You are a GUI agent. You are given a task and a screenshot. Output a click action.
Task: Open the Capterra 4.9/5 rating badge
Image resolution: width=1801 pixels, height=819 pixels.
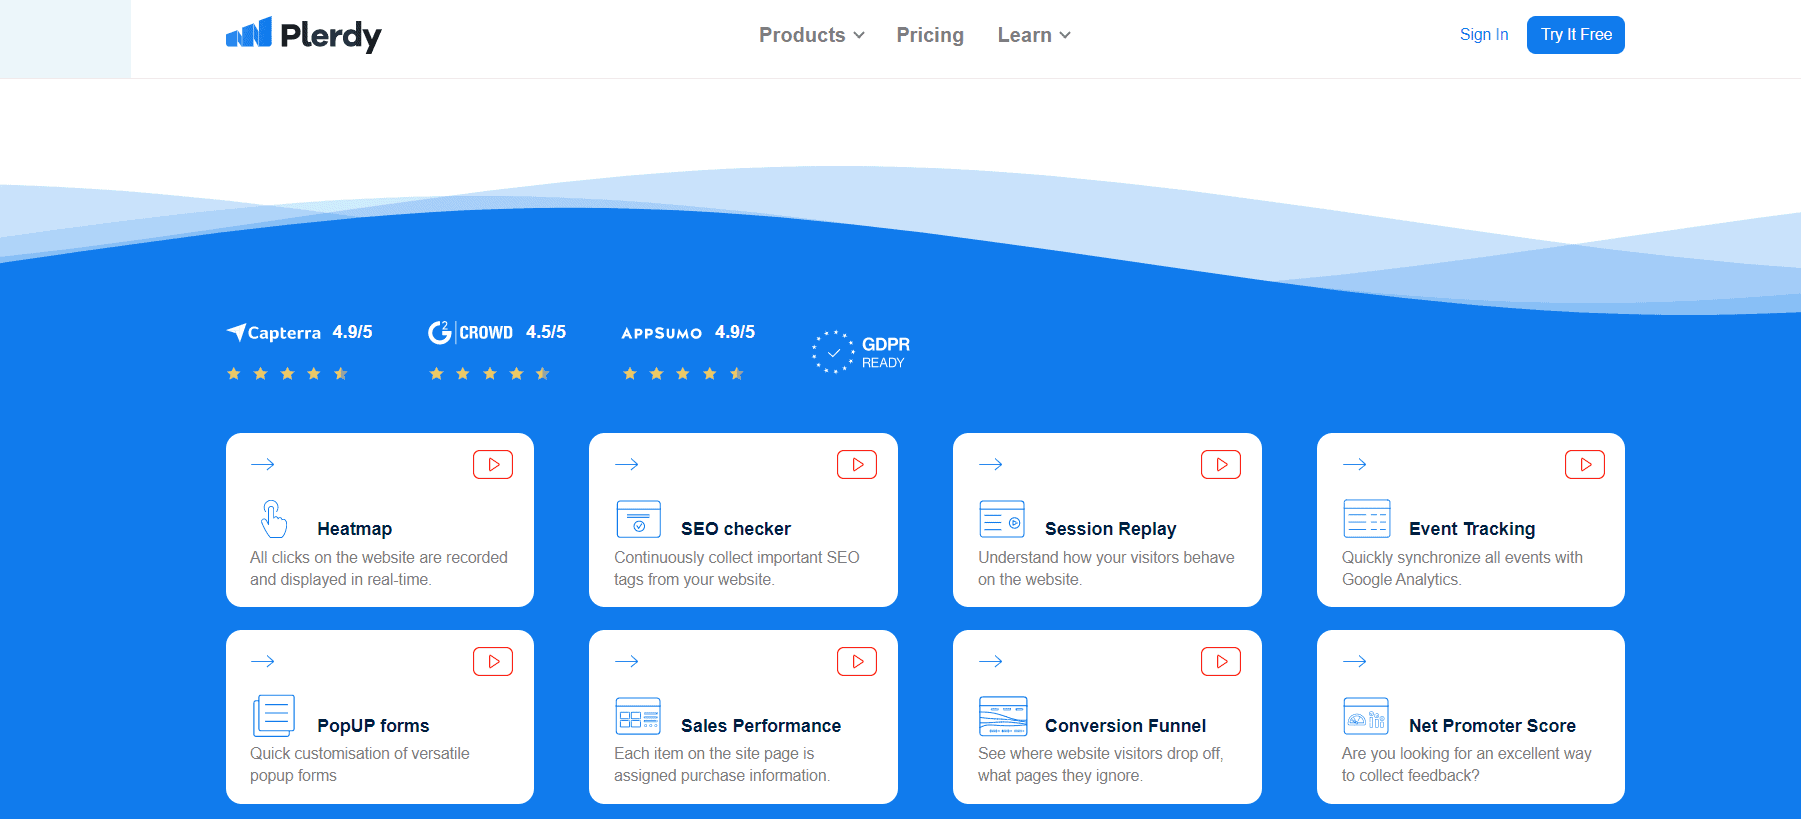tap(300, 351)
